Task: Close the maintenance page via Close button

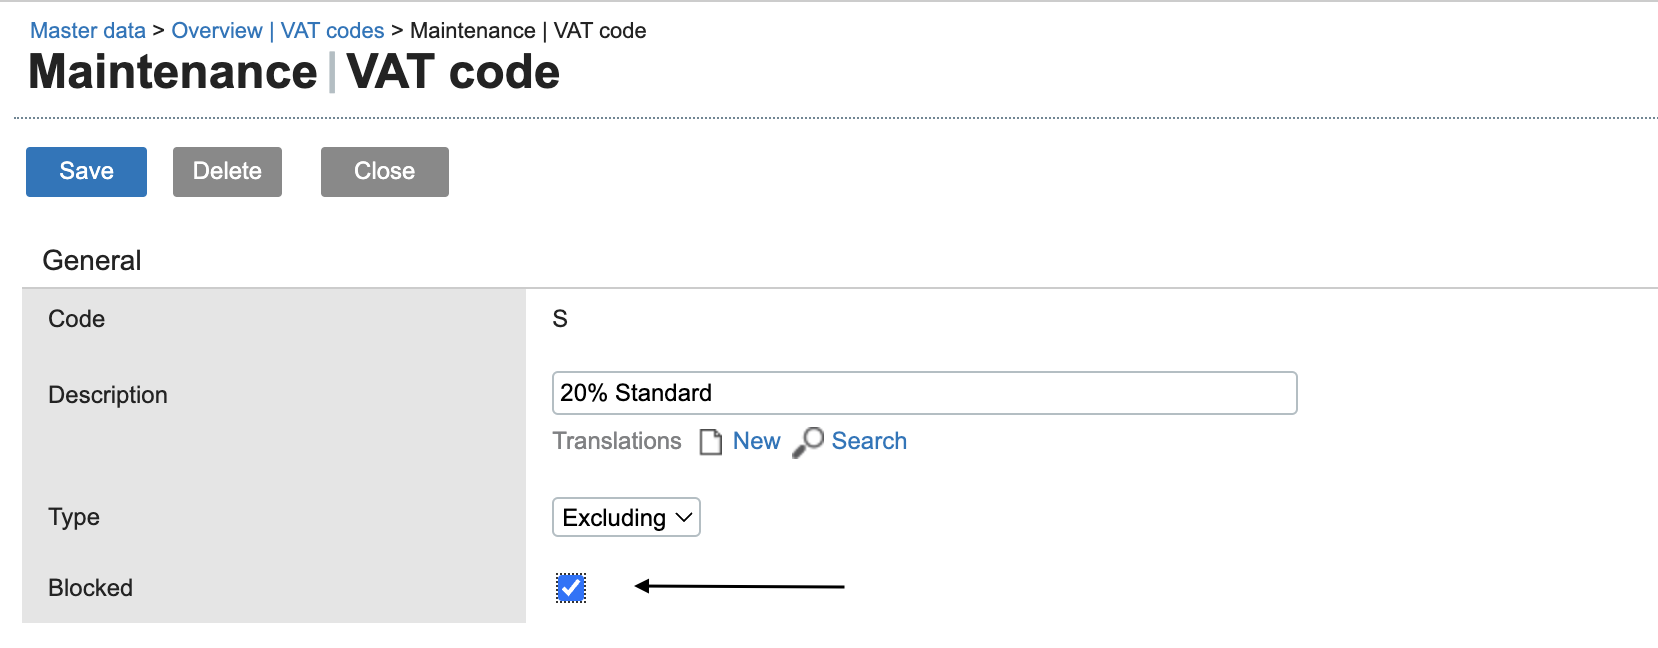Action: pyautogui.click(x=384, y=172)
